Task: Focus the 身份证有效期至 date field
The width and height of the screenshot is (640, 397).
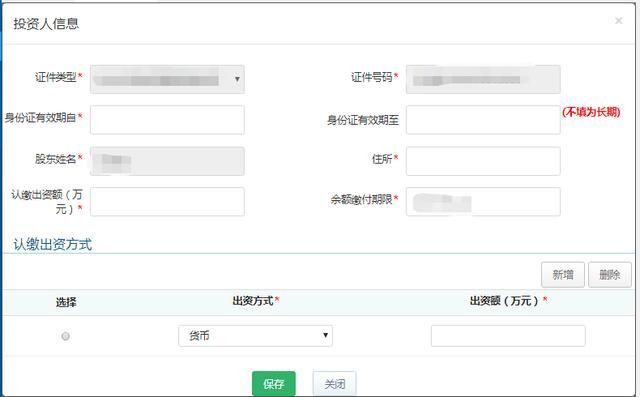Action: tap(483, 120)
